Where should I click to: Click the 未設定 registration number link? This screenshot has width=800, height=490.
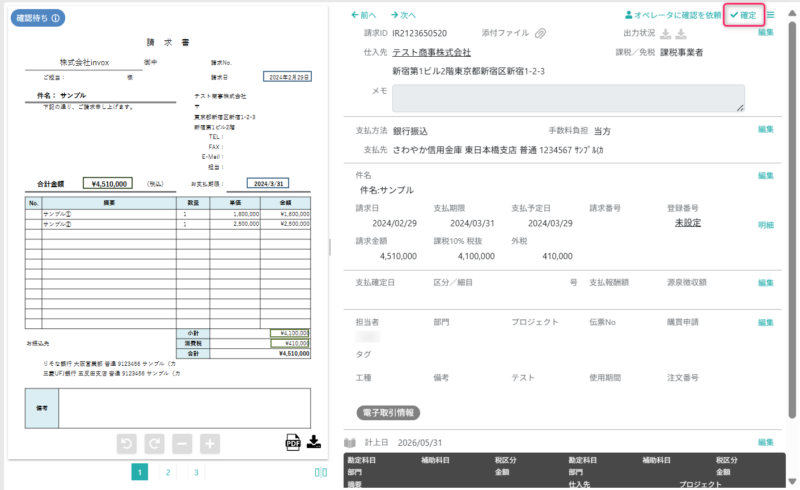click(x=688, y=223)
